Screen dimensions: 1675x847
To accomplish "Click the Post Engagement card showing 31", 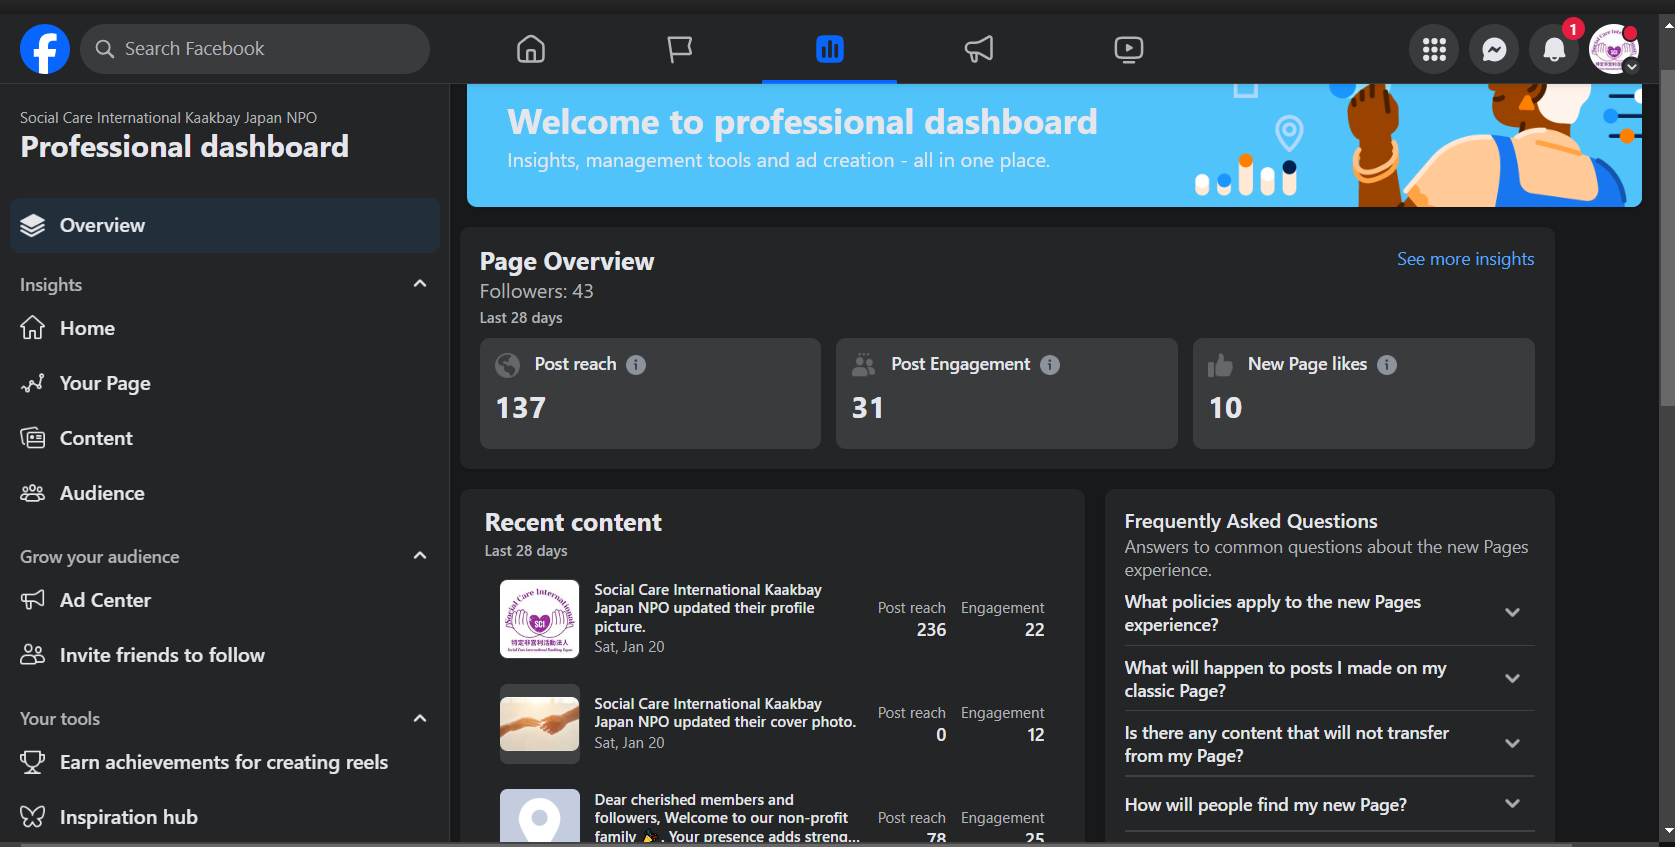I will pyautogui.click(x=1007, y=393).
